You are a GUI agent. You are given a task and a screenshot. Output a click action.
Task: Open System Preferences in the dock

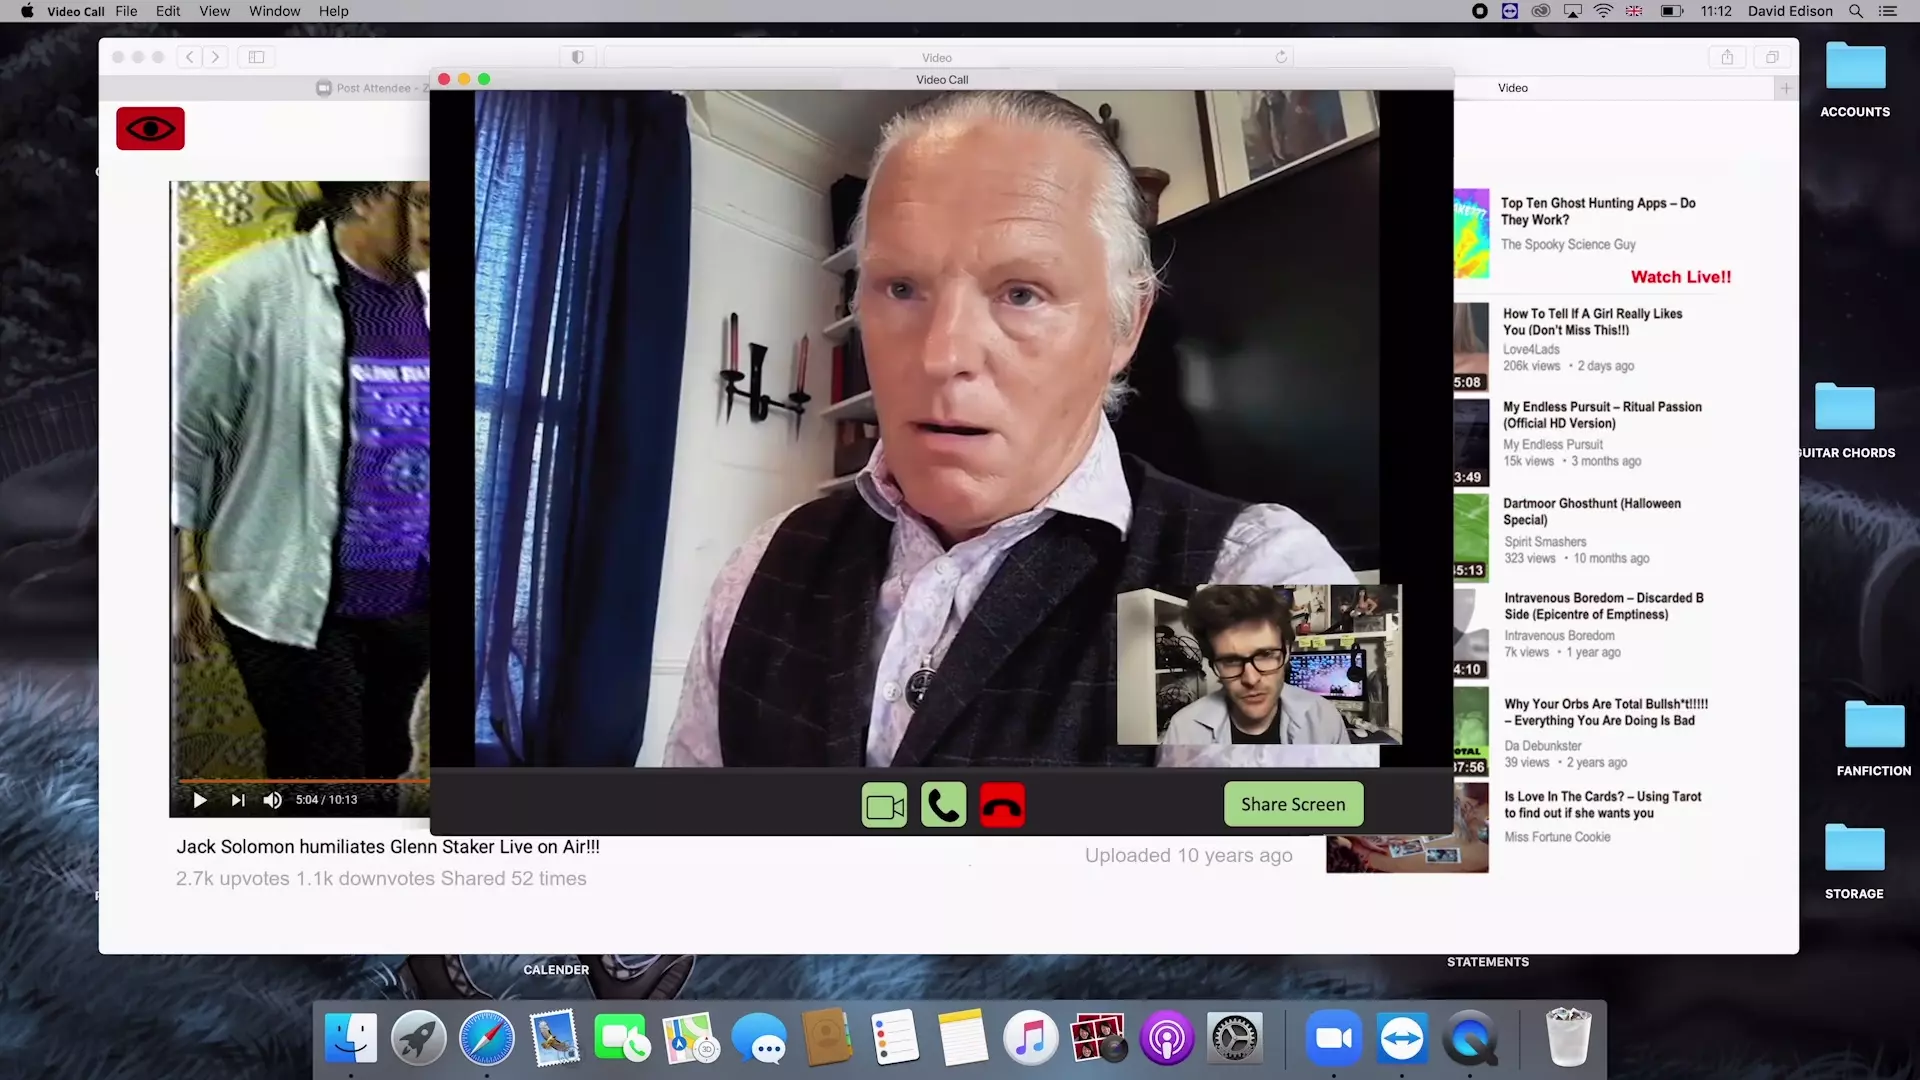tap(1235, 1038)
